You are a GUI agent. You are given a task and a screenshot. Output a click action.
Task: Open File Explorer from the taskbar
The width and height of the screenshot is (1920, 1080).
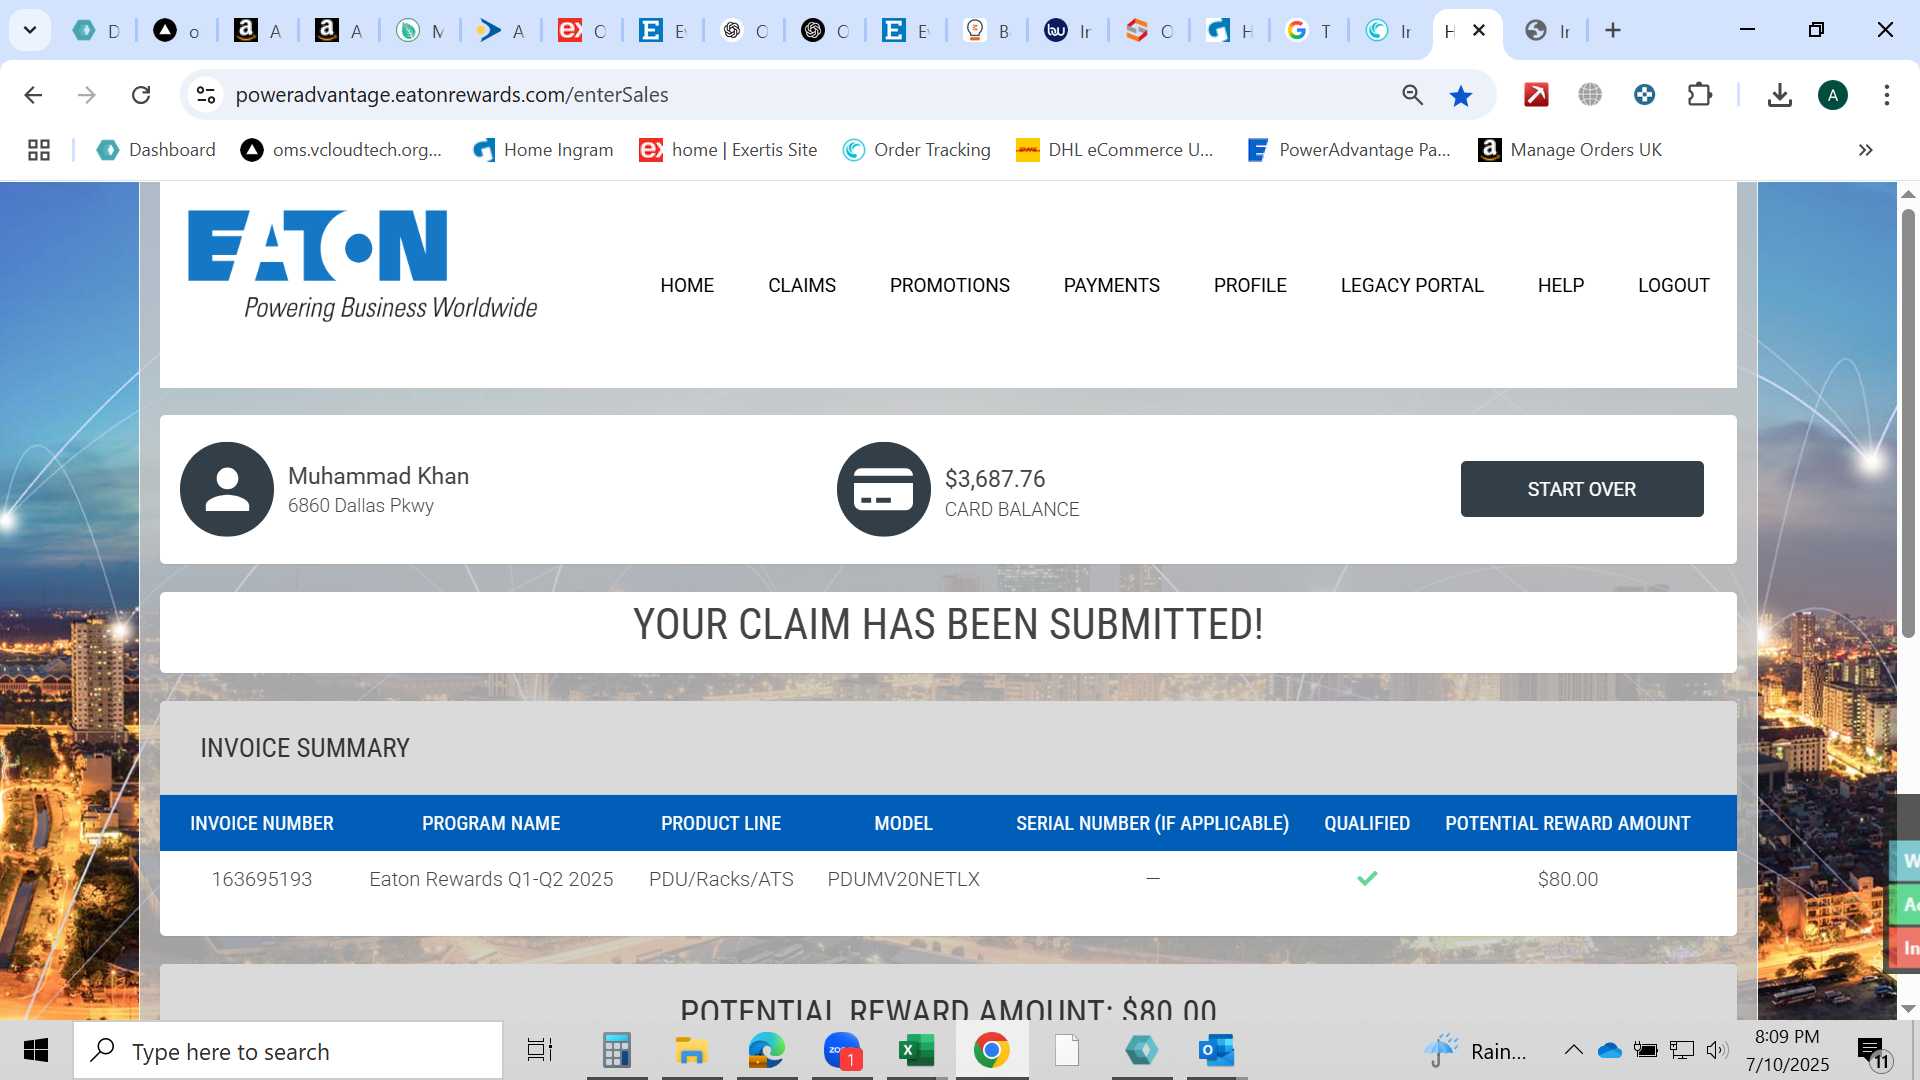[691, 1050]
